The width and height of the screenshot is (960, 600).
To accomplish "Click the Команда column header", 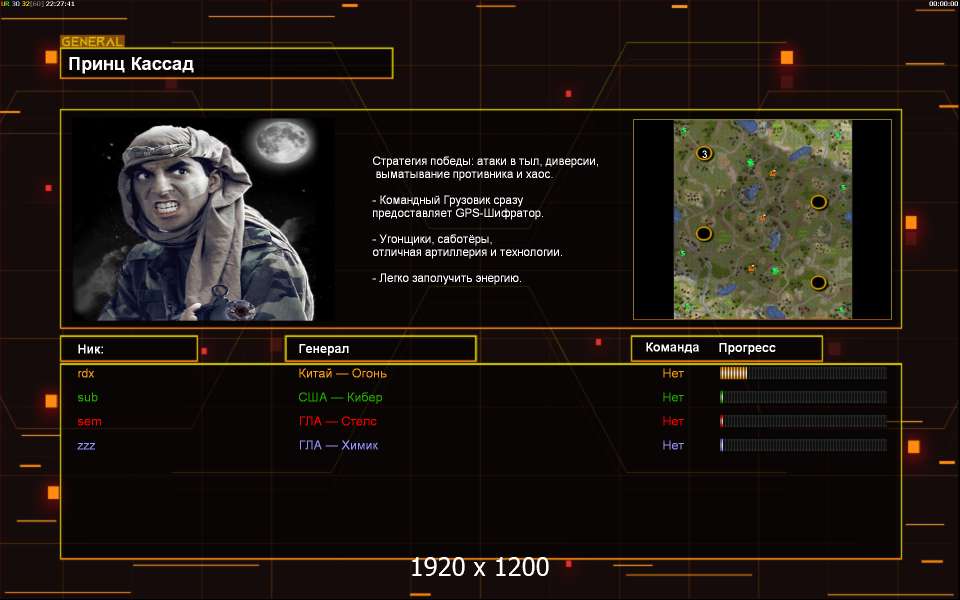I will point(672,348).
